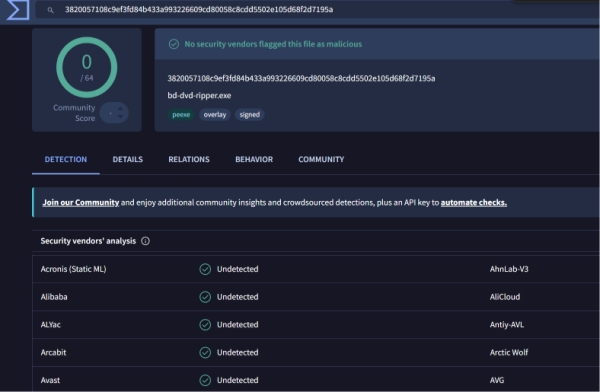Upvote with the Community Score up arrow
600x392 pixels.
(x=121, y=109)
